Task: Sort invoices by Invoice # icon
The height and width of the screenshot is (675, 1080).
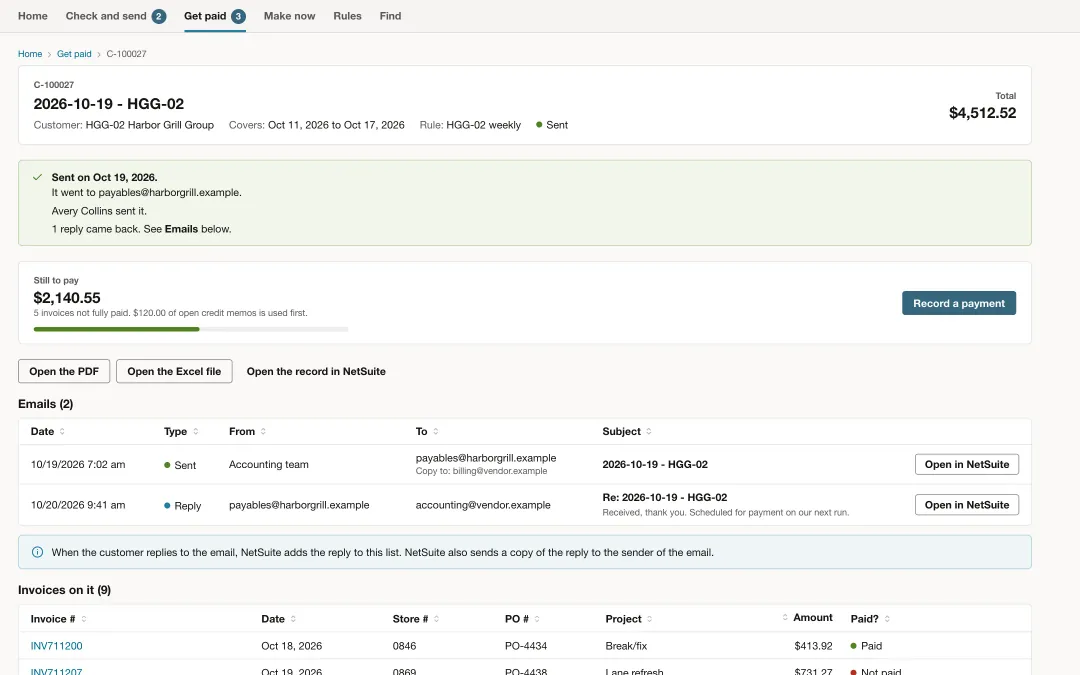Action: pos(84,619)
